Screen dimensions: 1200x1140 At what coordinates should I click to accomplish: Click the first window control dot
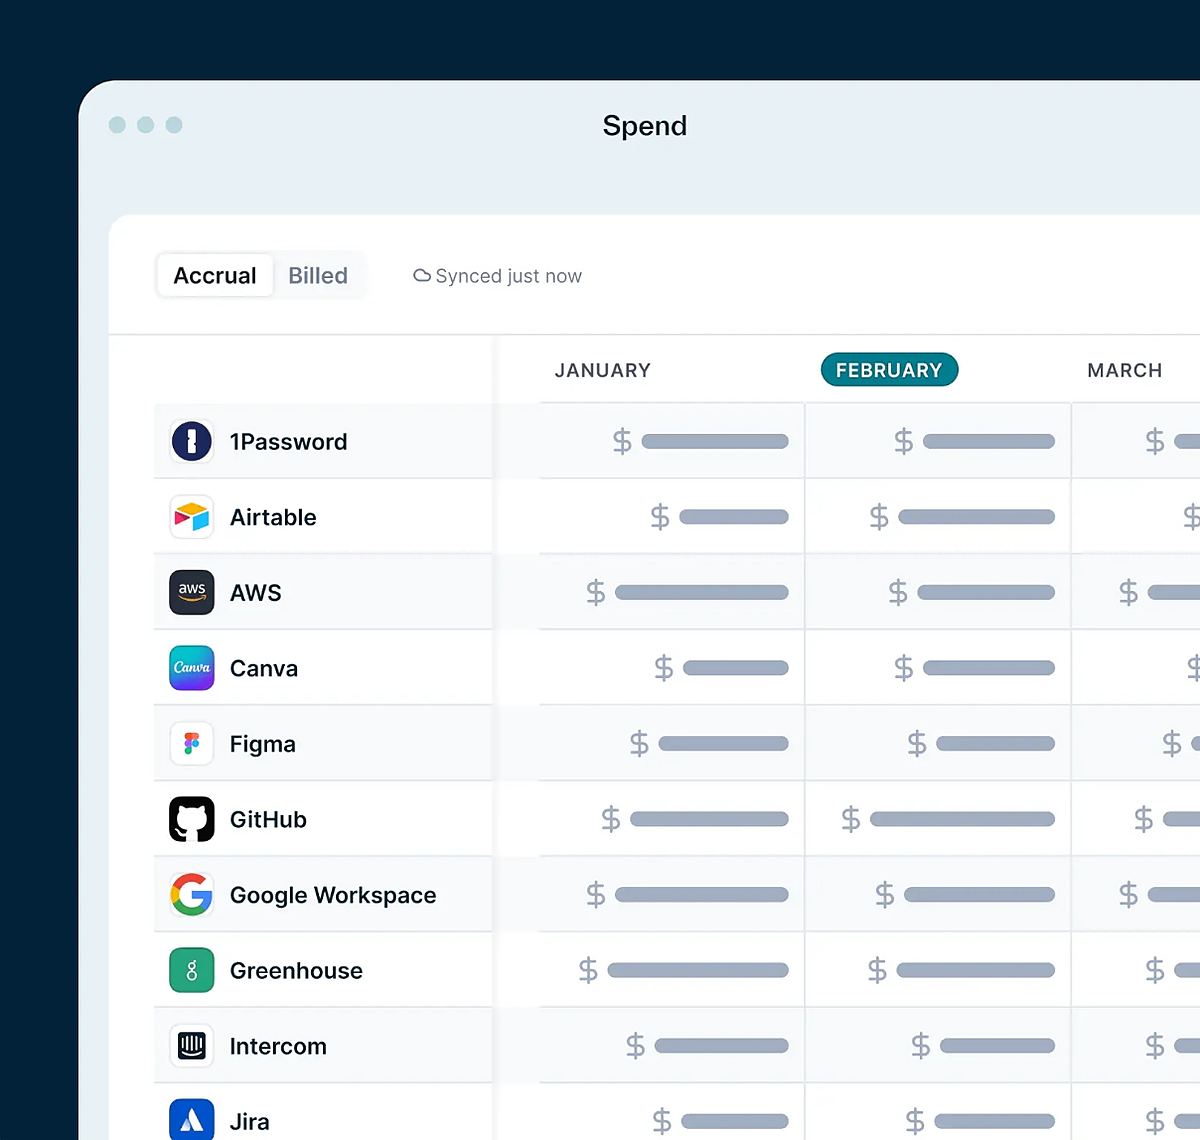coord(117,125)
